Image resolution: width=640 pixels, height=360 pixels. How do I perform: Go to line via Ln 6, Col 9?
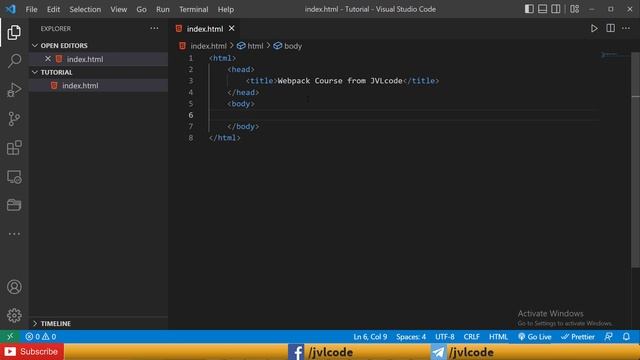pyautogui.click(x=370, y=337)
